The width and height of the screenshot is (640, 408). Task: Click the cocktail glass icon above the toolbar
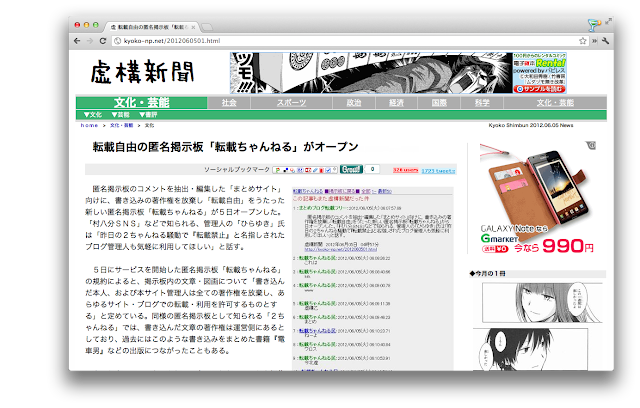[x=593, y=25]
